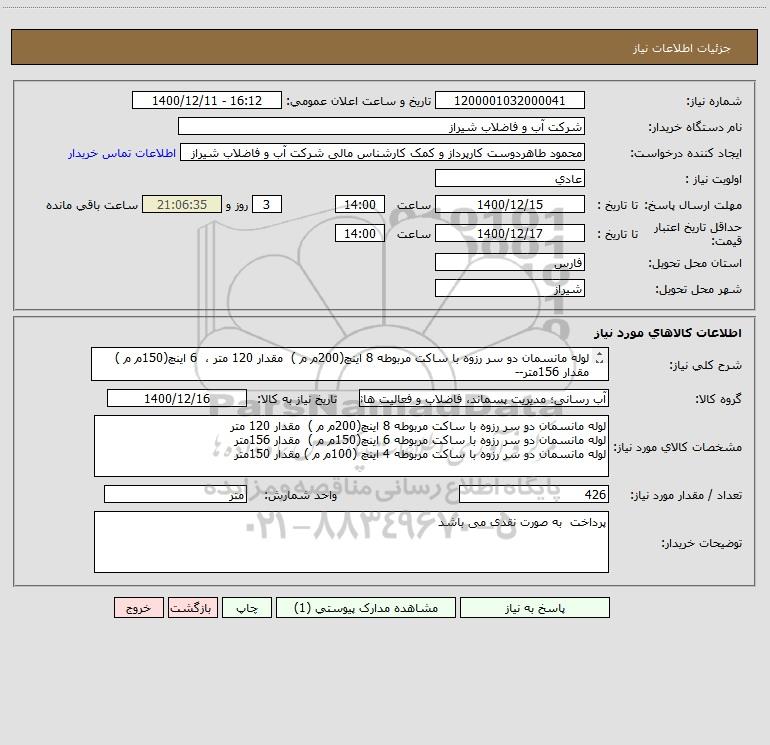This screenshot has height=745, width=770.
Task: Click the announcement date field 1400/12/11 - 16:12
Action: click(x=207, y=100)
